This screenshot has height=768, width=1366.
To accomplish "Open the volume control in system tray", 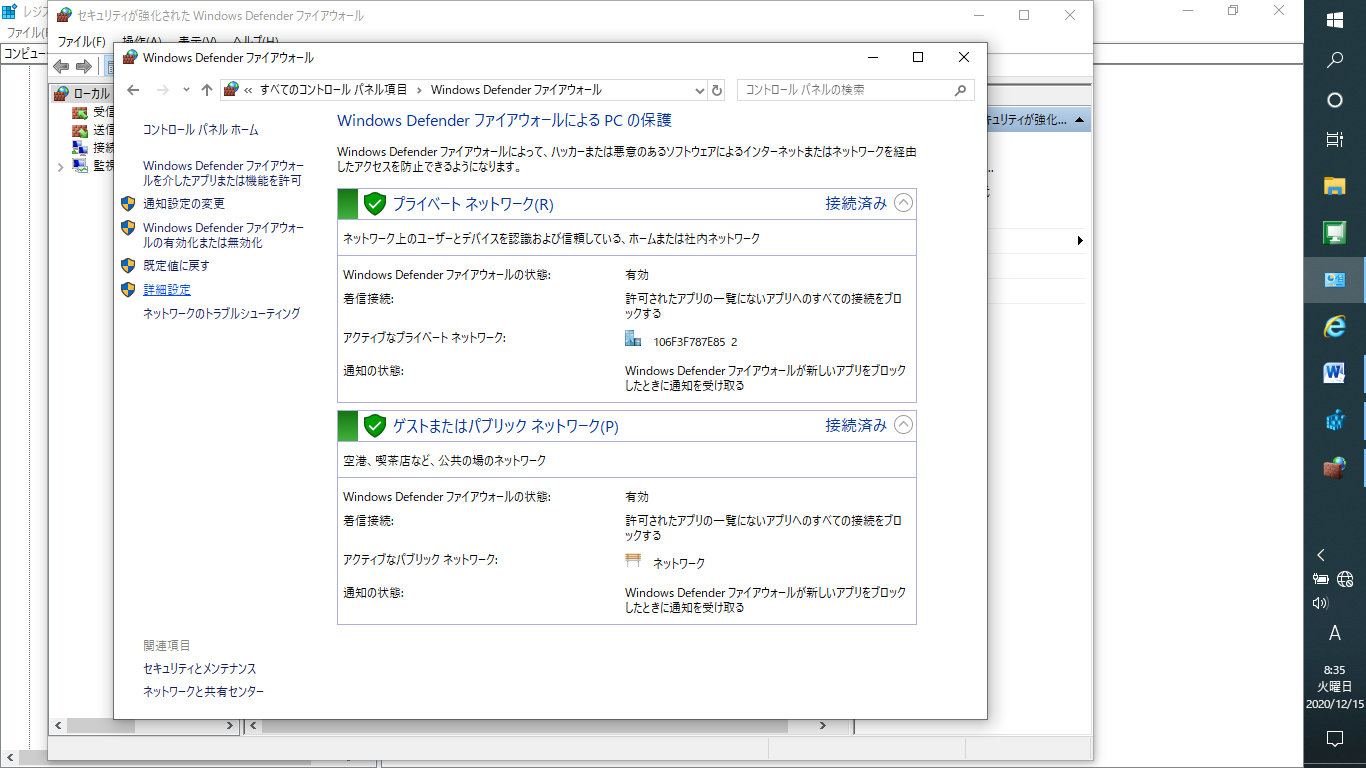I will point(1320,603).
